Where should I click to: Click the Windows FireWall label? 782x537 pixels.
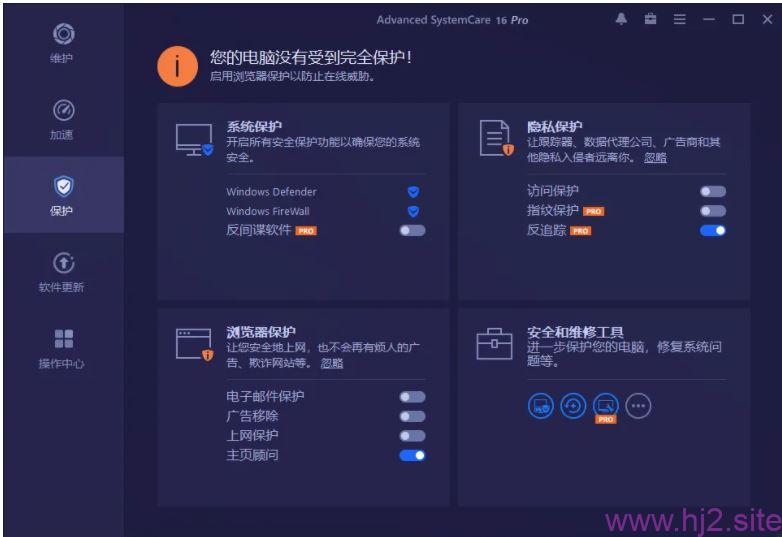pos(268,211)
